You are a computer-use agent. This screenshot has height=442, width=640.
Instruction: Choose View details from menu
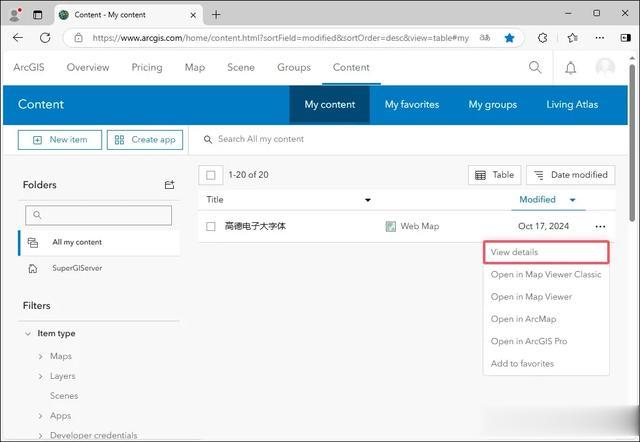546,252
